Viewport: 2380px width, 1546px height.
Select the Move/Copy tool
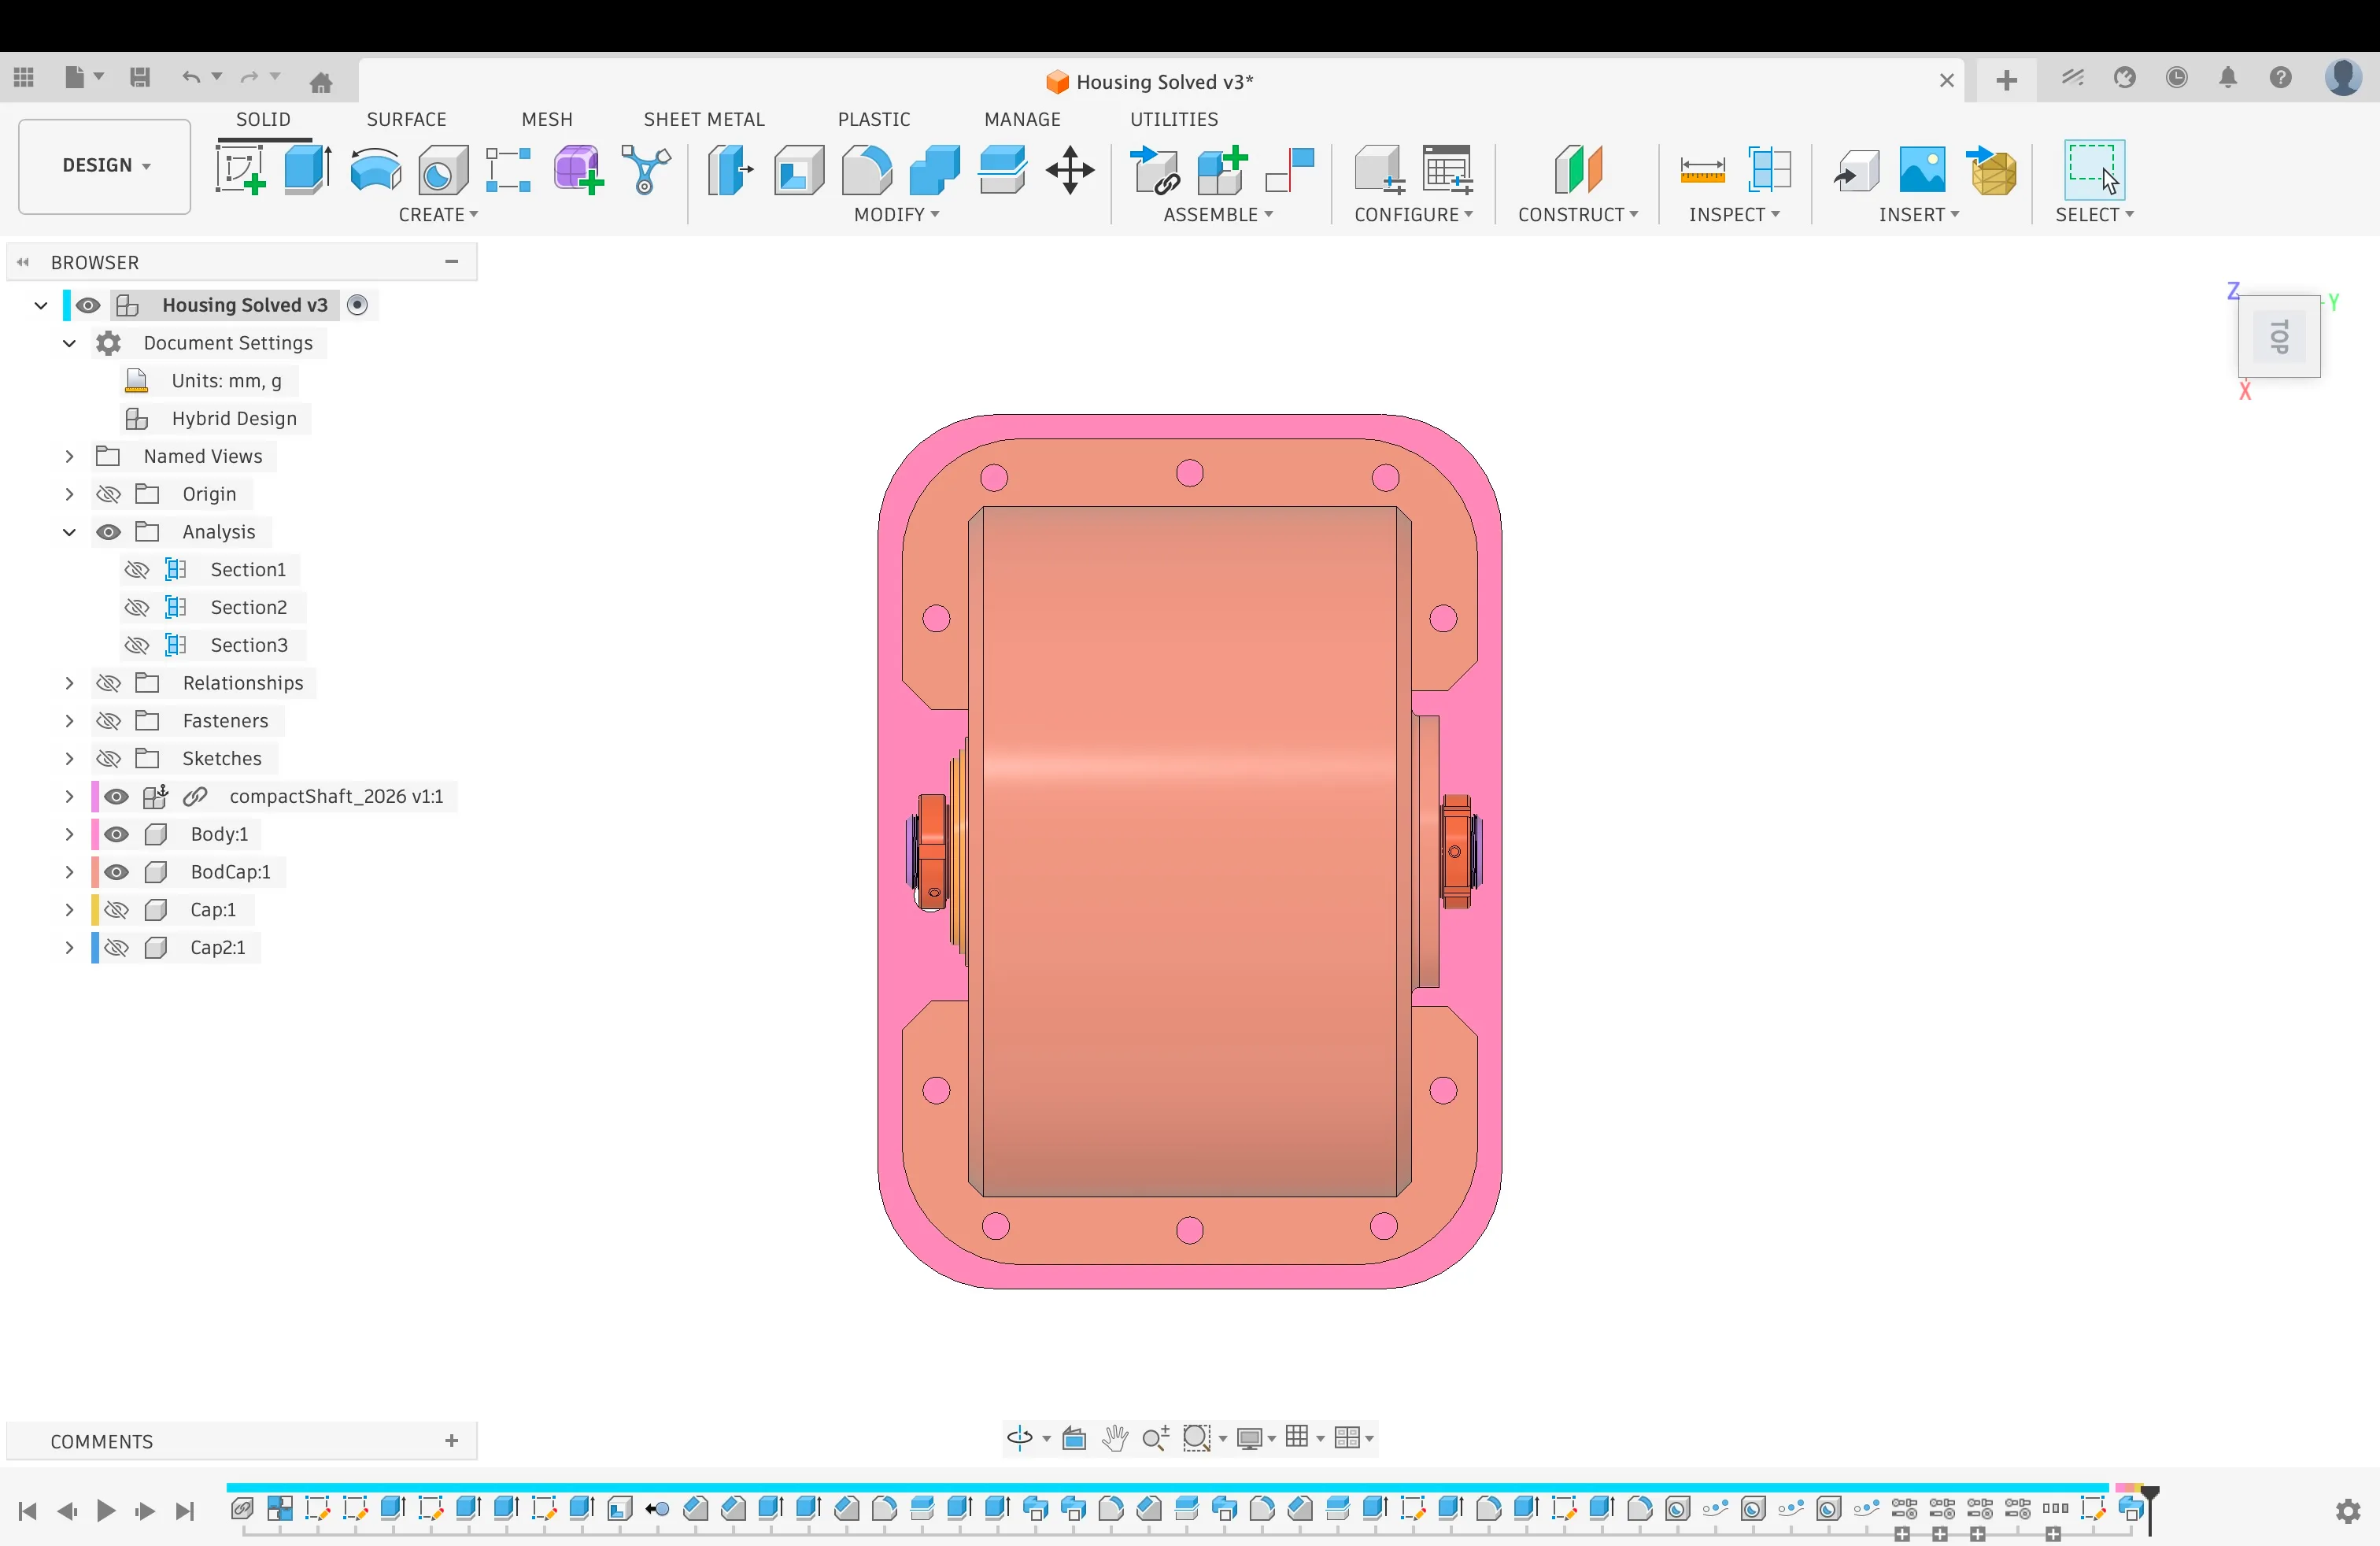click(1070, 169)
